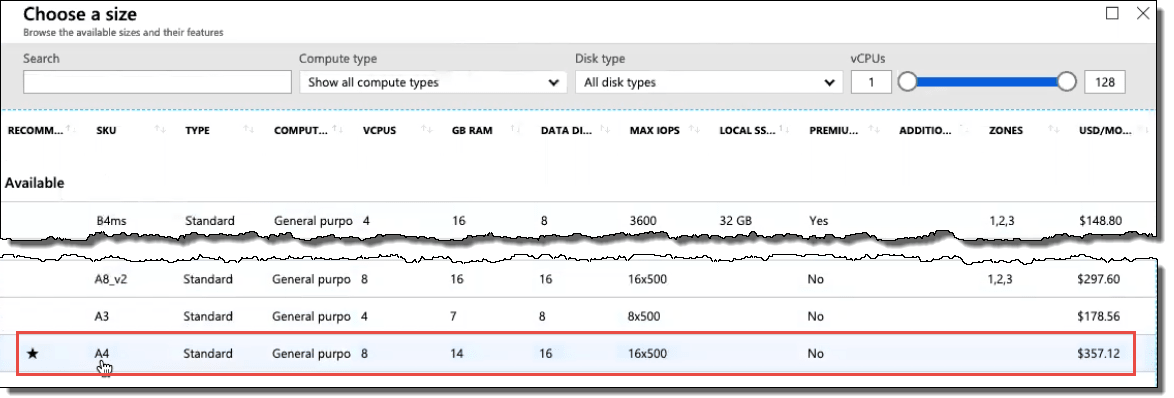
Task: Close the Choose a size blade
Action: (1143, 13)
